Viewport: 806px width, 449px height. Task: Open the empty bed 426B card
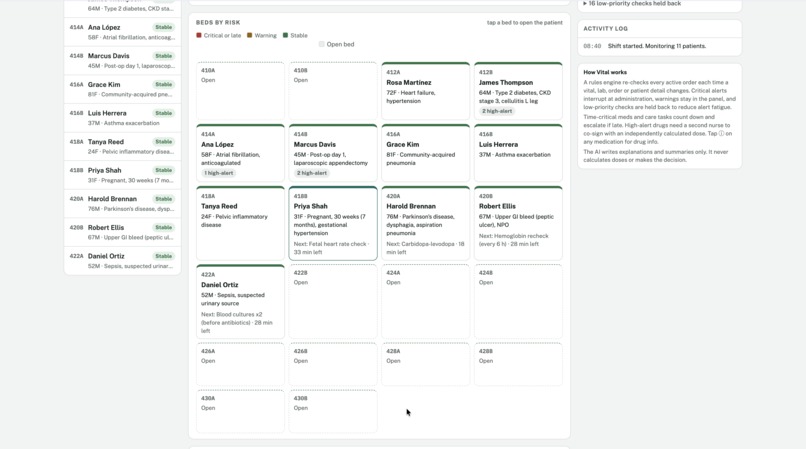click(333, 365)
